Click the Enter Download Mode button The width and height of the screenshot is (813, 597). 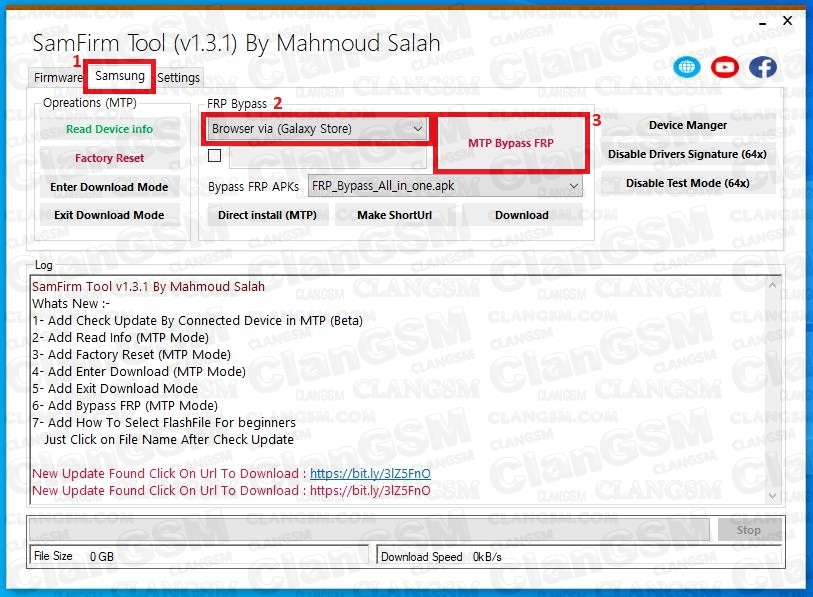click(x=109, y=187)
